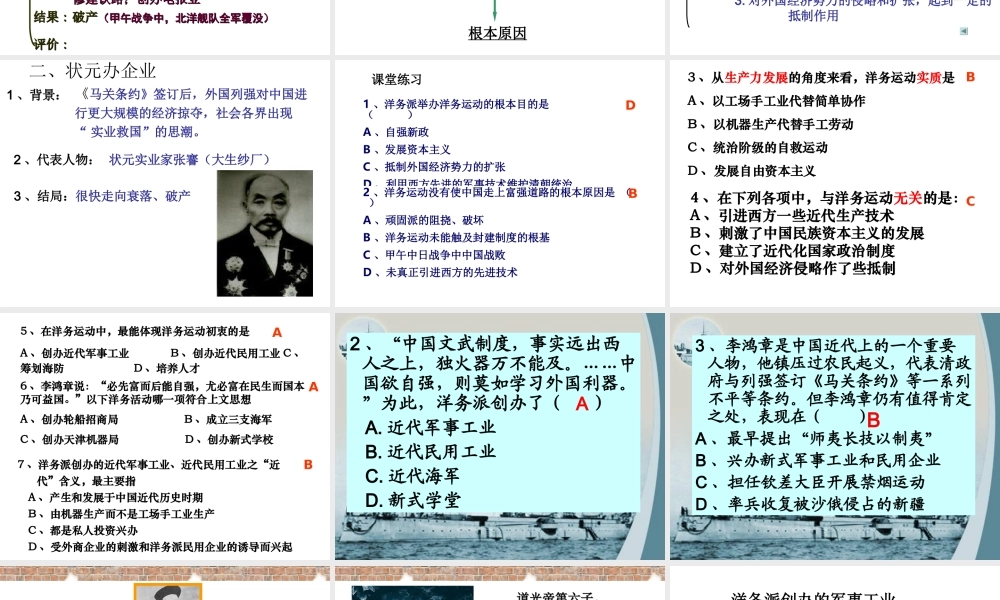The image size is (1000, 600).
Task: Open the 二、状元办企业 slide title
Action: tap(93, 71)
